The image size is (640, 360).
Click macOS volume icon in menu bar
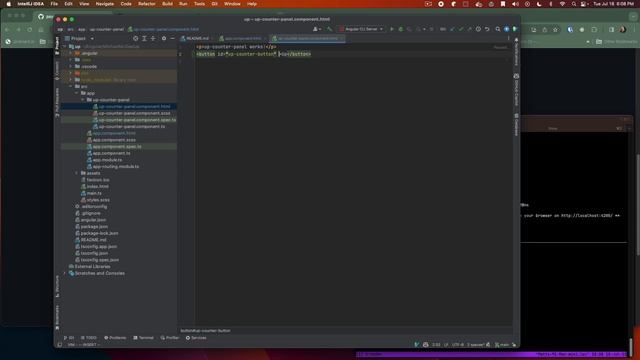click(x=515, y=4)
